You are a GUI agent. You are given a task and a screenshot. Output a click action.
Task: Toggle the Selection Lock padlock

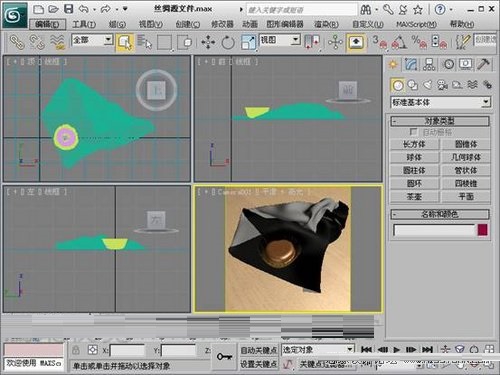coord(76,350)
